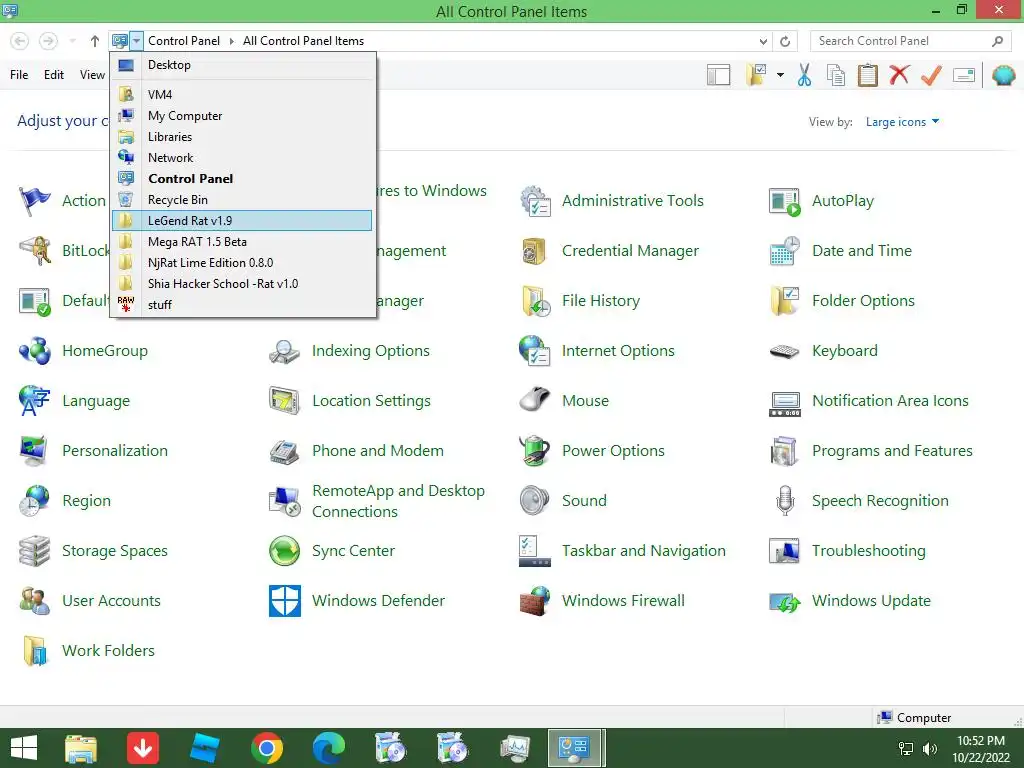Click the Cut scissors toolbar icon
1024x768 pixels.
804,75
